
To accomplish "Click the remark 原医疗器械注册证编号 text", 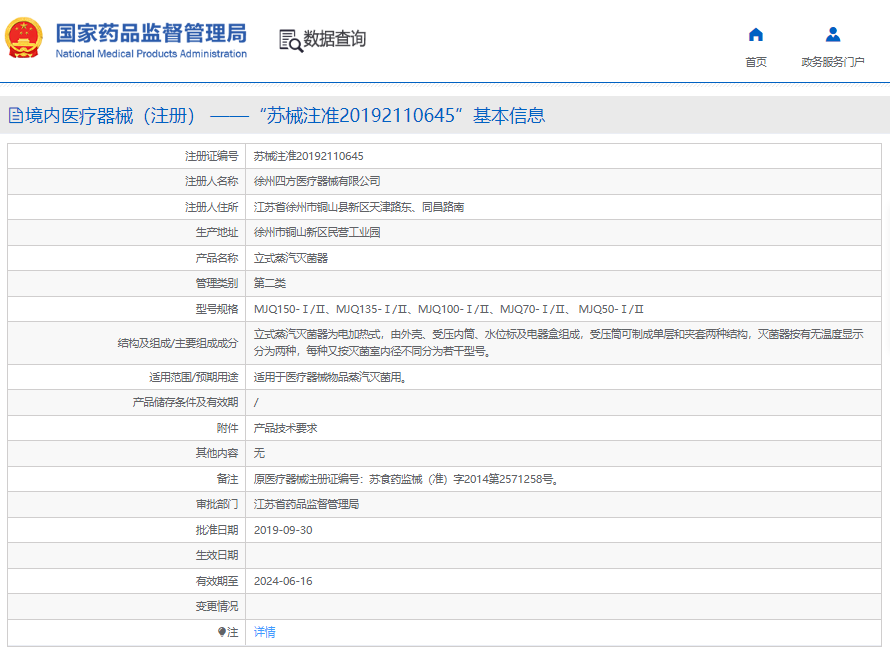I will [406, 479].
